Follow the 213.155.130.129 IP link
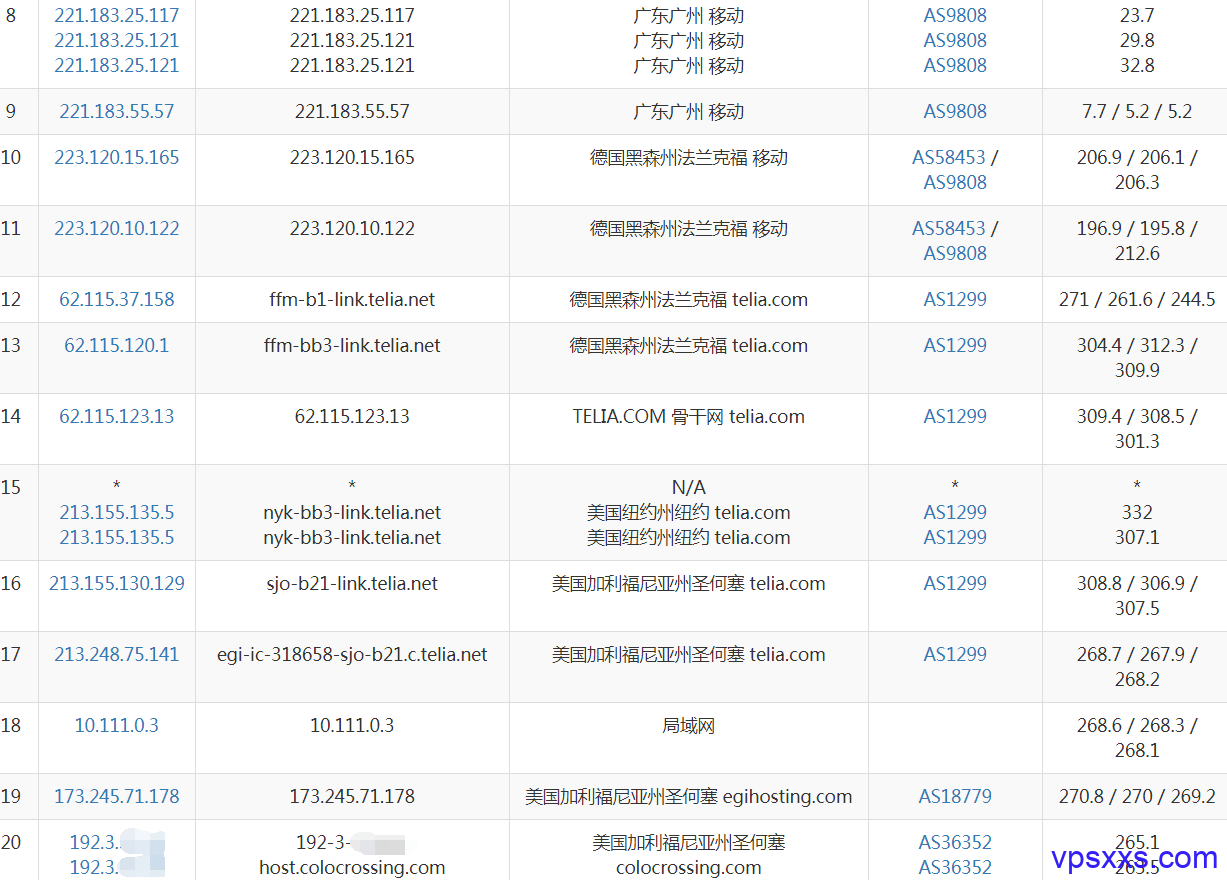 click(x=117, y=583)
